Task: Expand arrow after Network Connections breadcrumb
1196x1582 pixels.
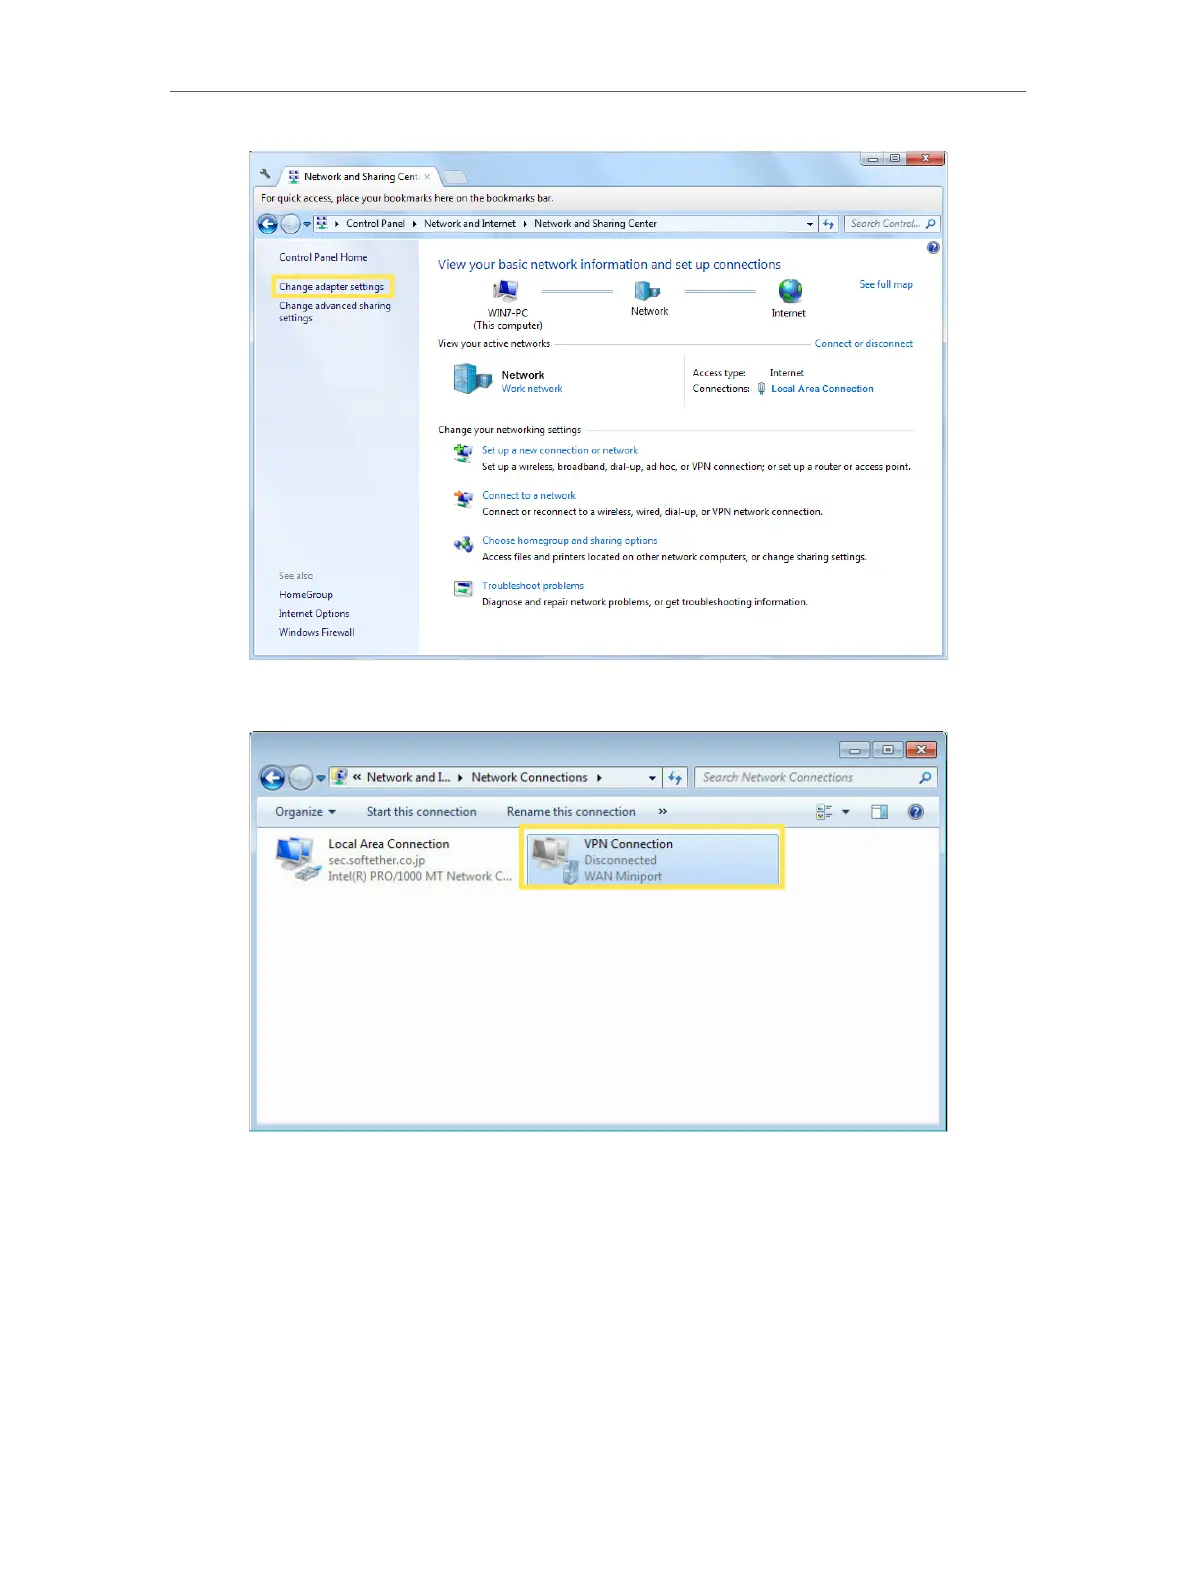Action: pos(599,778)
